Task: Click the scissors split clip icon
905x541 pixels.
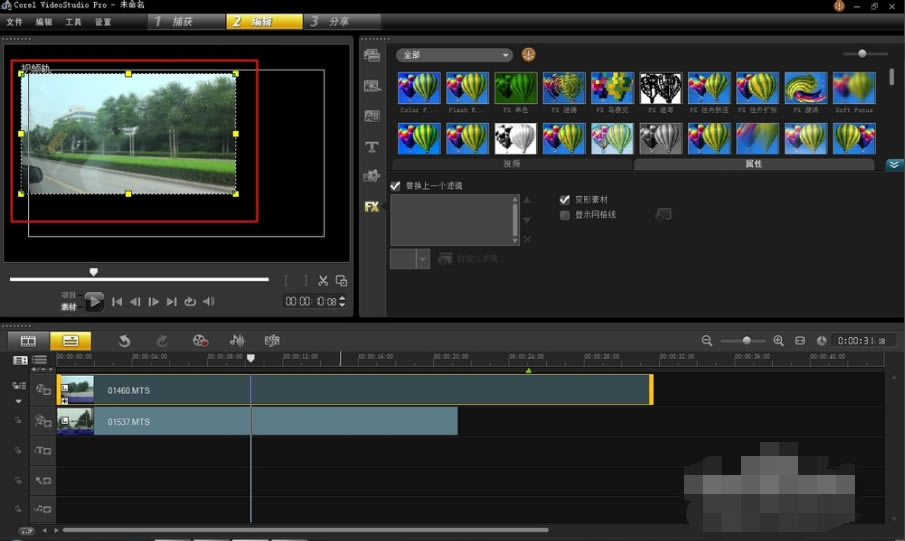Action: (323, 281)
